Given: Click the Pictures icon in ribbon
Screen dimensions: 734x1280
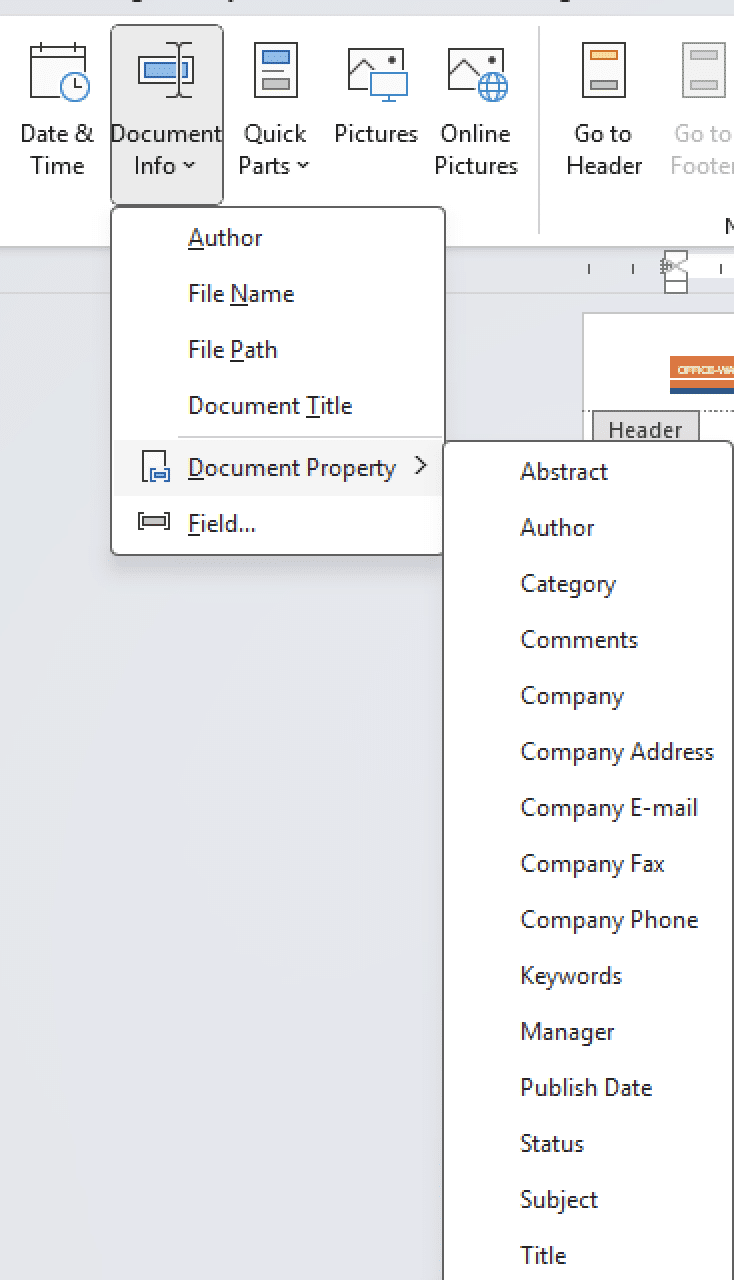Looking at the screenshot, I should [376, 76].
